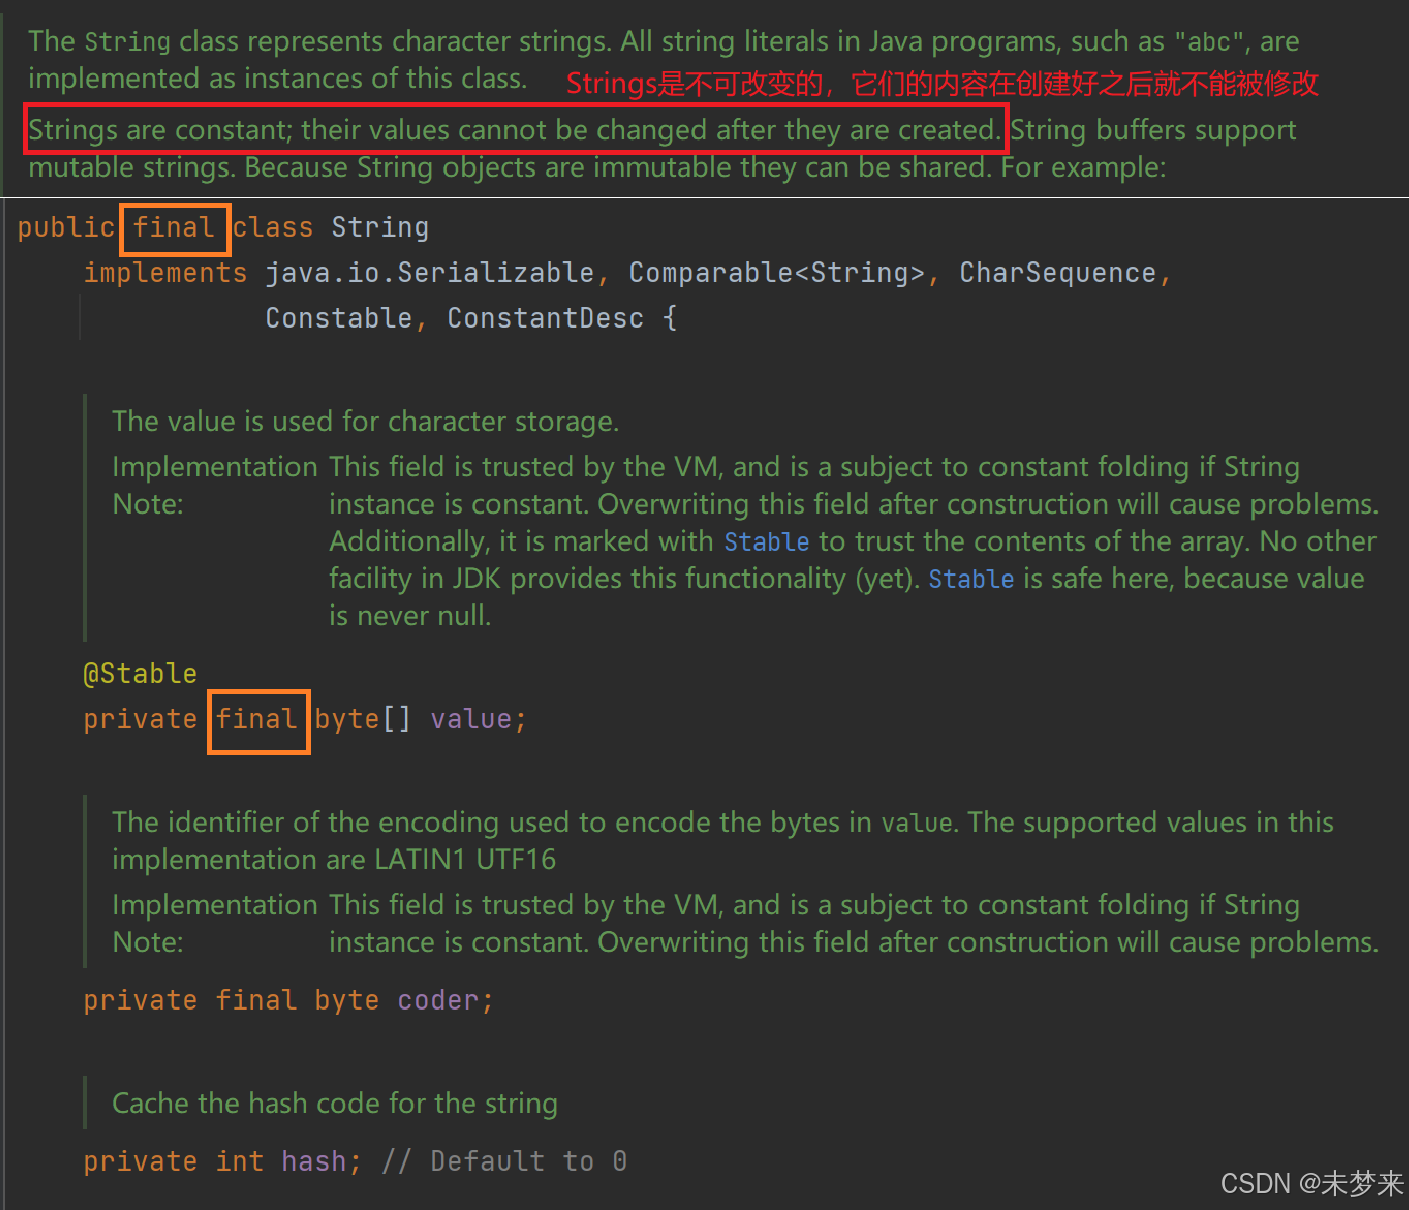The height and width of the screenshot is (1210, 1409).
Task: Click the 'Strings are constant' sentence
Action: [x=515, y=130]
